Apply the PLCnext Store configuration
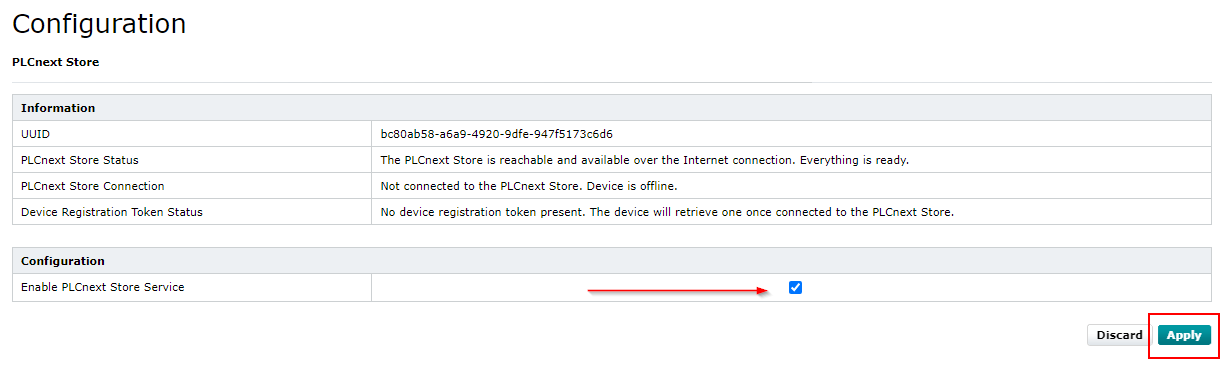 pos(1184,335)
